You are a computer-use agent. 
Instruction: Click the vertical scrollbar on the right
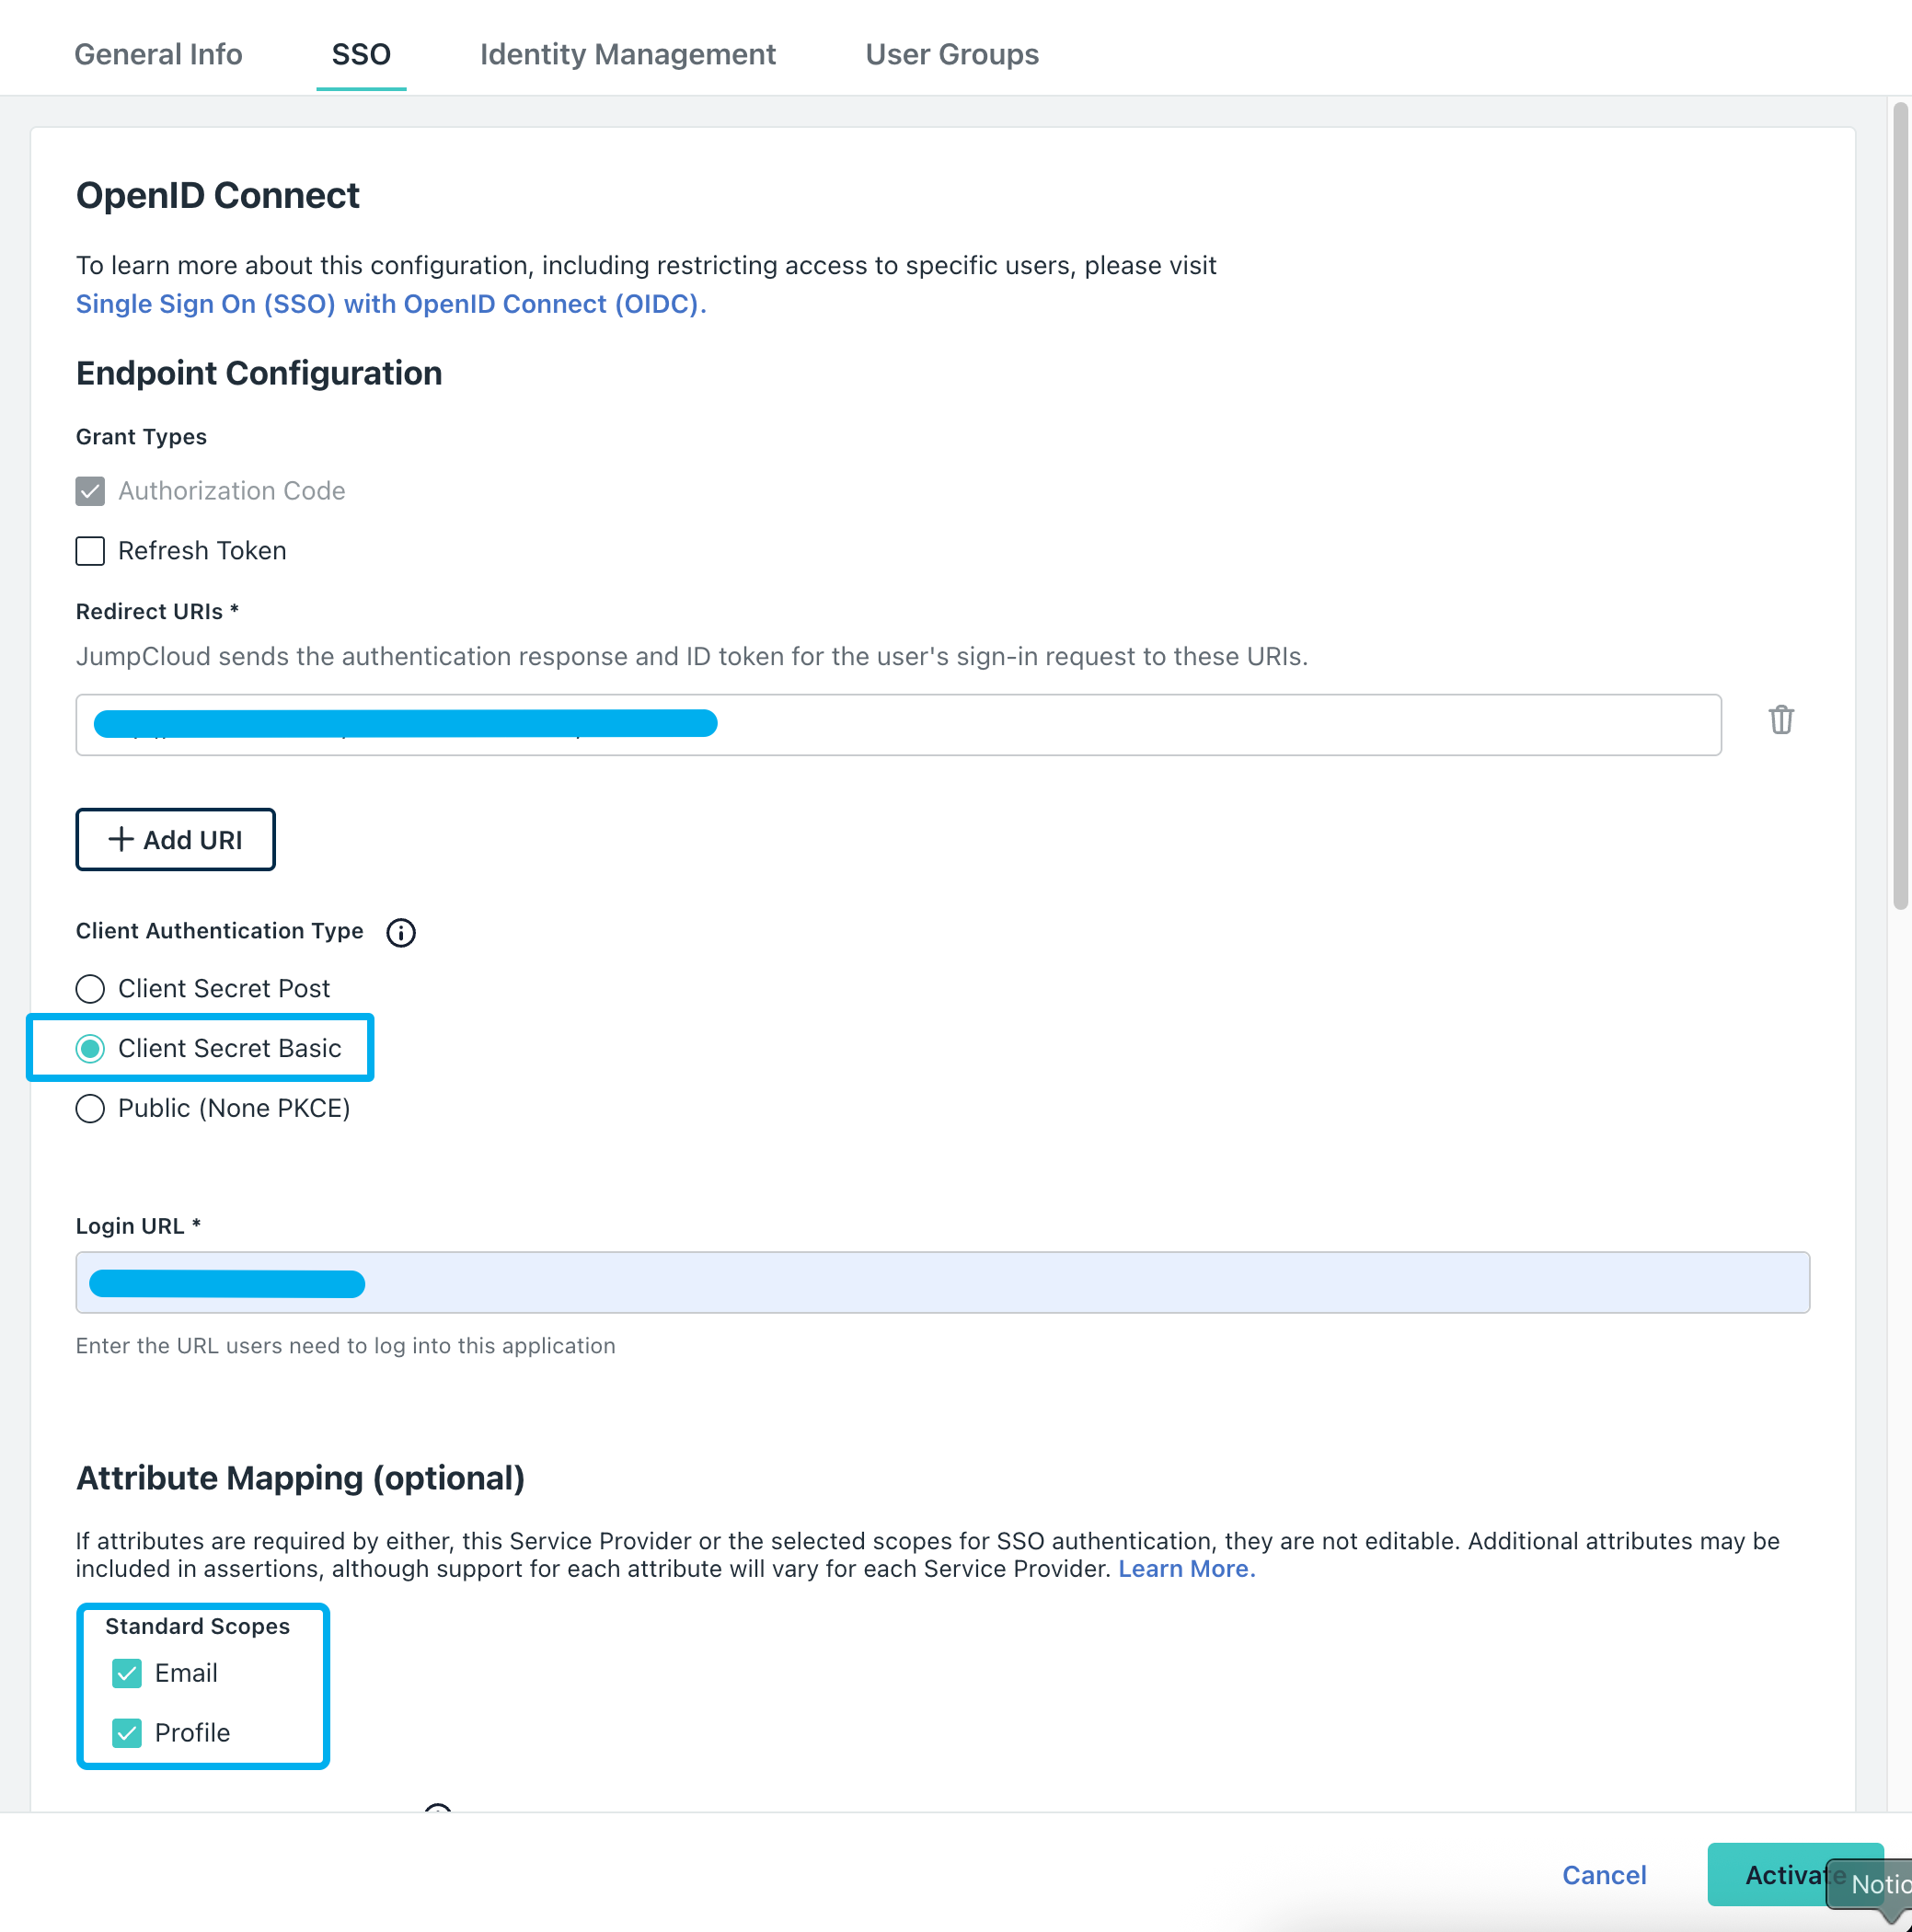pyautogui.click(x=1899, y=500)
